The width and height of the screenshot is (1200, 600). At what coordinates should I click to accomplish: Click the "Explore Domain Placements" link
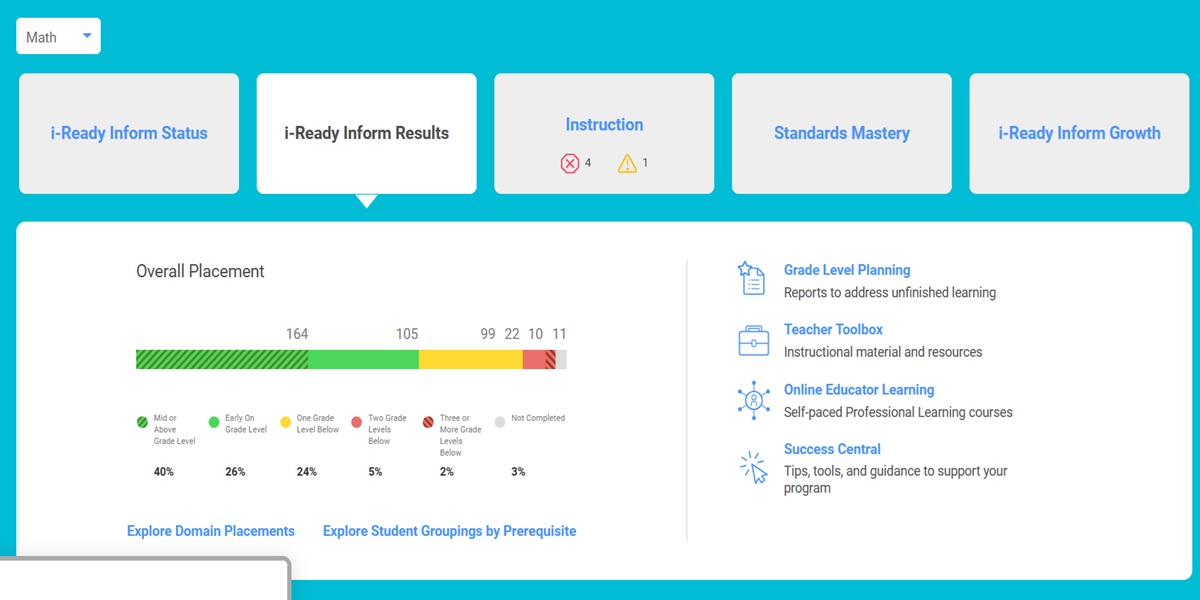(x=210, y=531)
